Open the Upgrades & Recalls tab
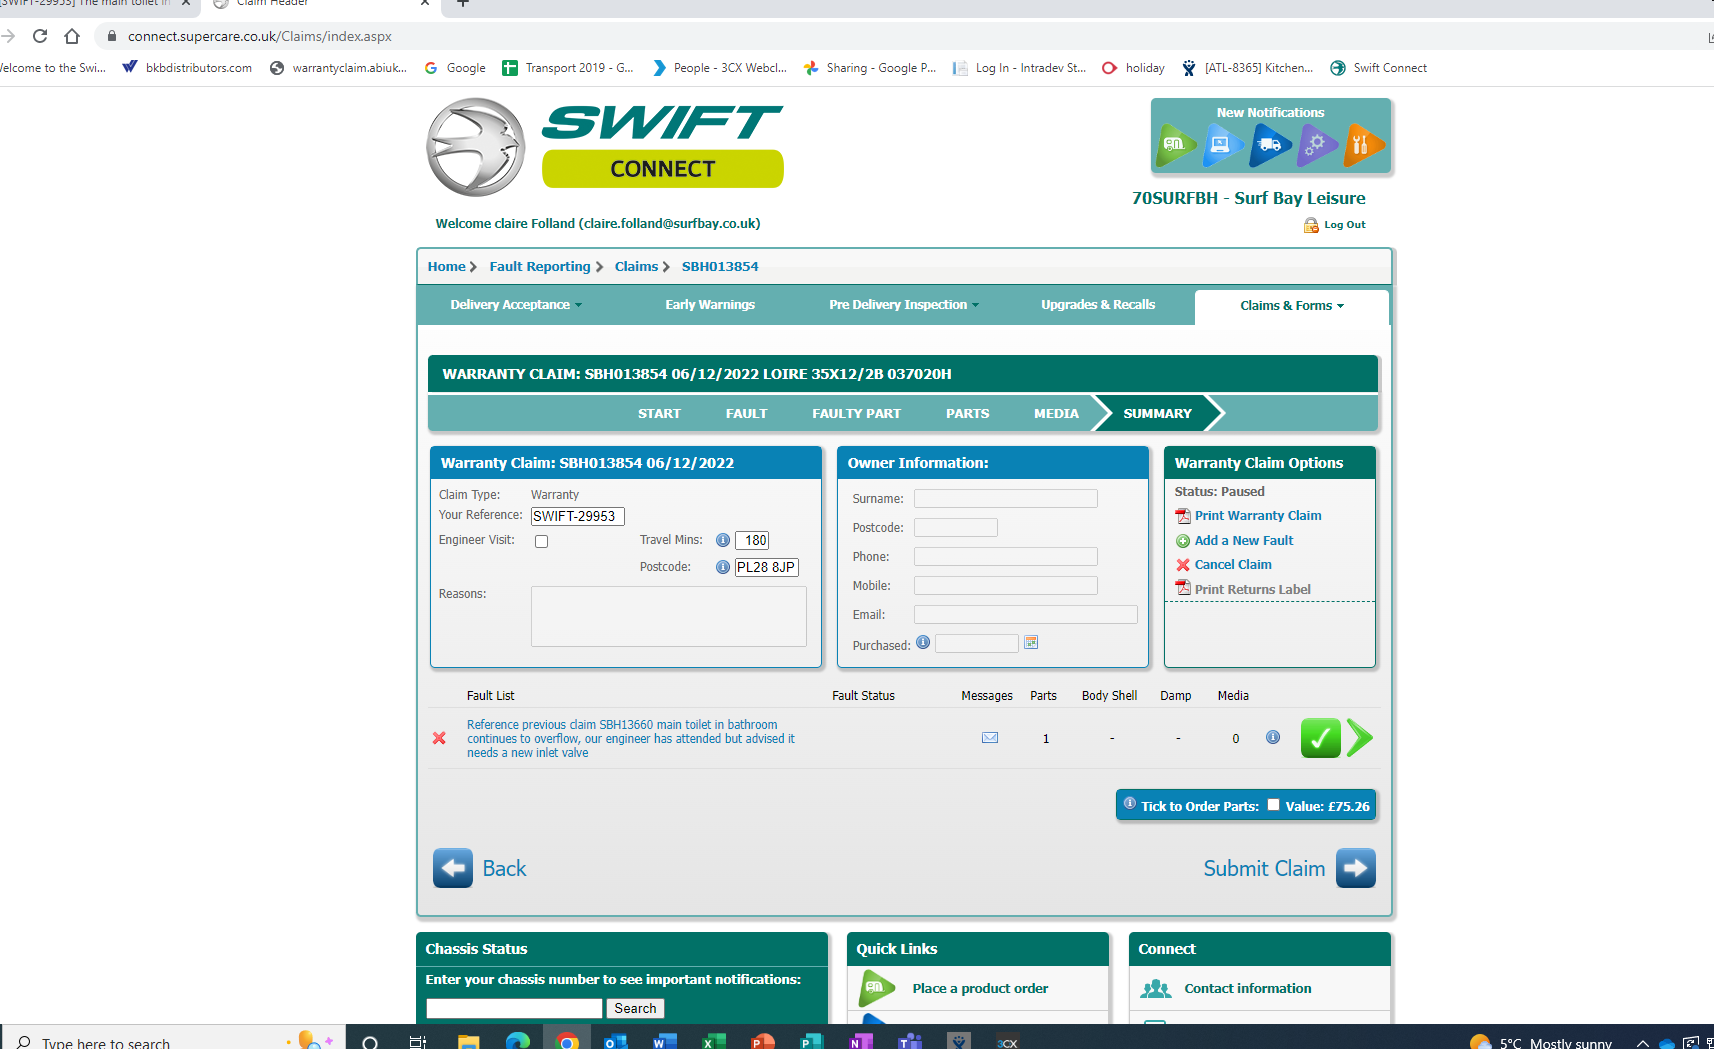The height and width of the screenshot is (1049, 1714). pyautogui.click(x=1098, y=305)
